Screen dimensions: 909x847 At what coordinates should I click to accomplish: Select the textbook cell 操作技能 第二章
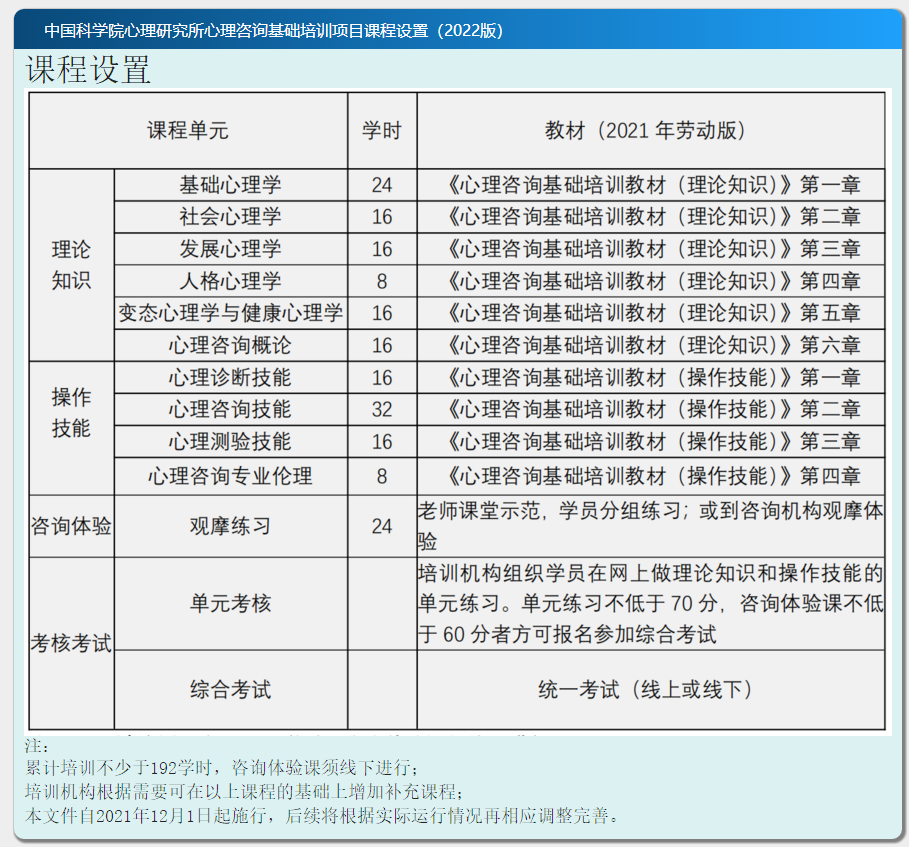(x=650, y=410)
